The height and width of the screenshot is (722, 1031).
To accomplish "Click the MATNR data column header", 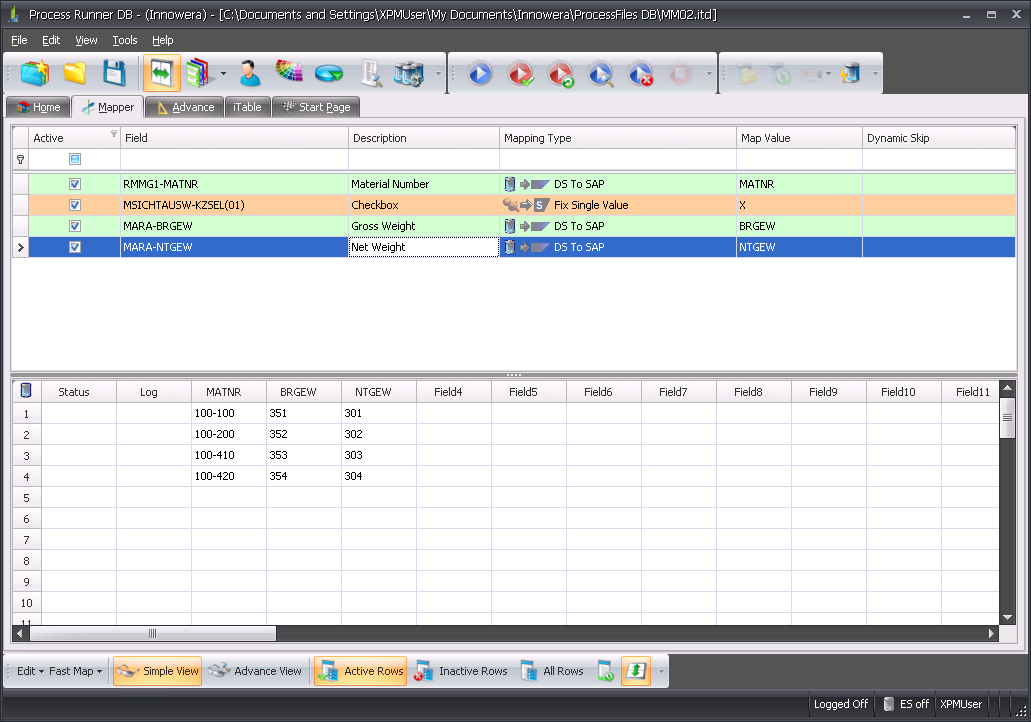I will pyautogui.click(x=229, y=392).
